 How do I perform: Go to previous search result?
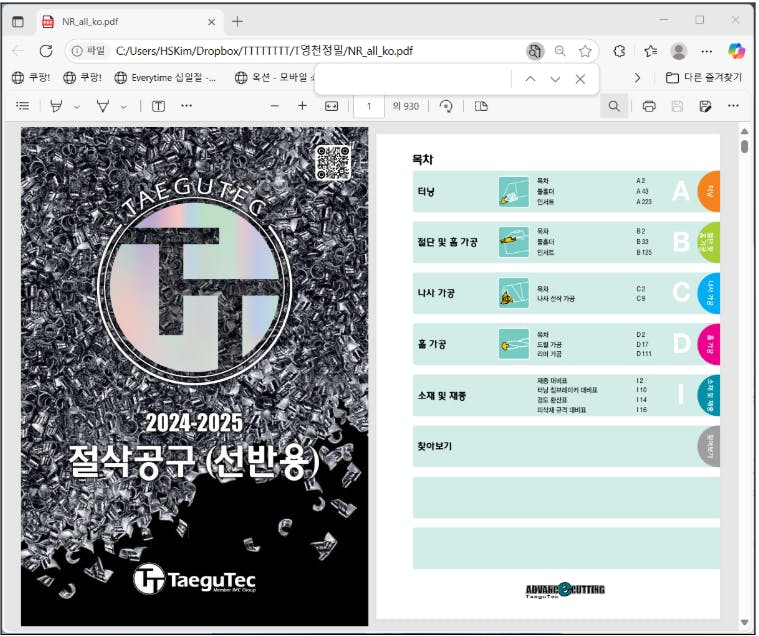pos(530,79)
